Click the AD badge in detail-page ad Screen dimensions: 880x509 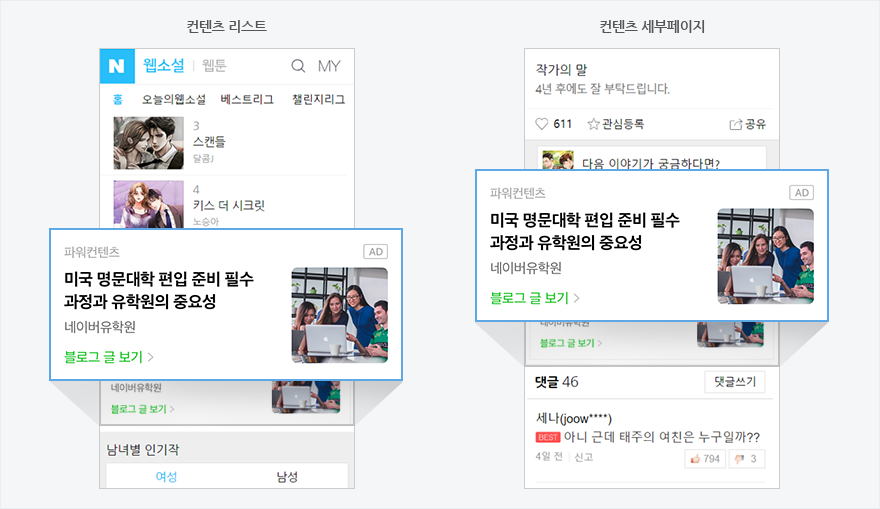[x=801, y=192]
